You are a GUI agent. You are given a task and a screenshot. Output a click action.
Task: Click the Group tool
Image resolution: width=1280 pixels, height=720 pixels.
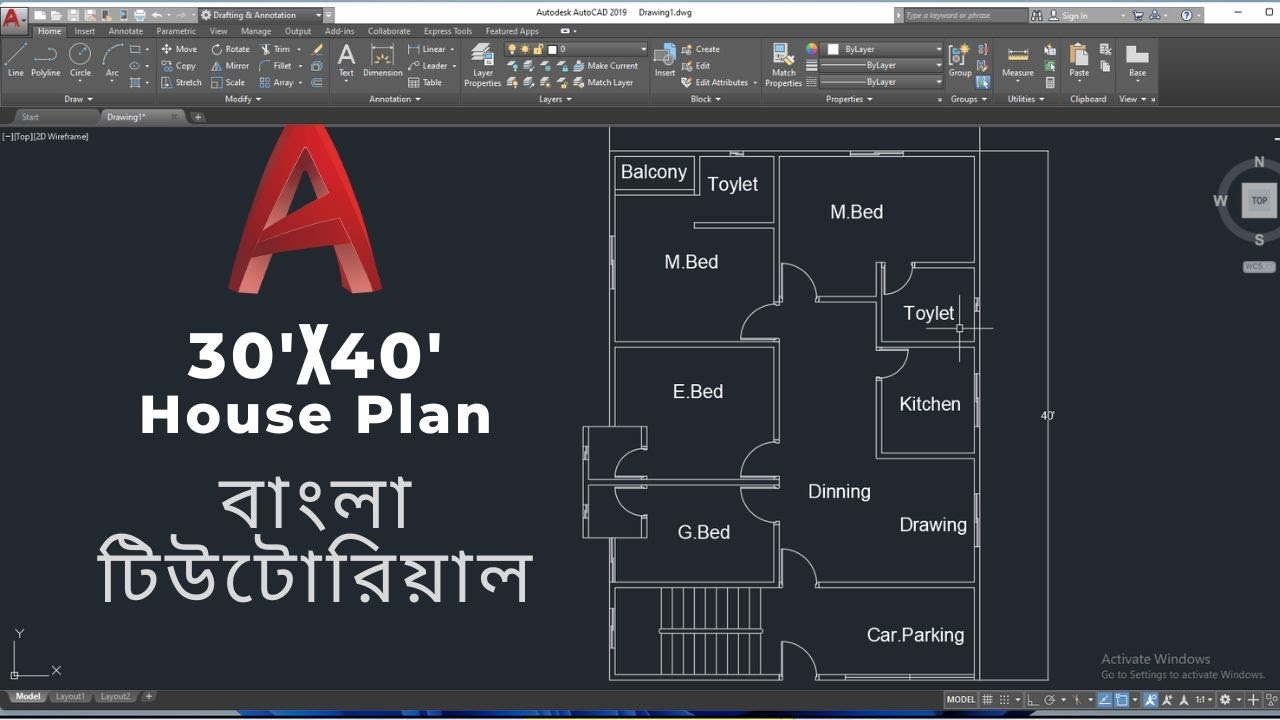(x=960, y=60)
